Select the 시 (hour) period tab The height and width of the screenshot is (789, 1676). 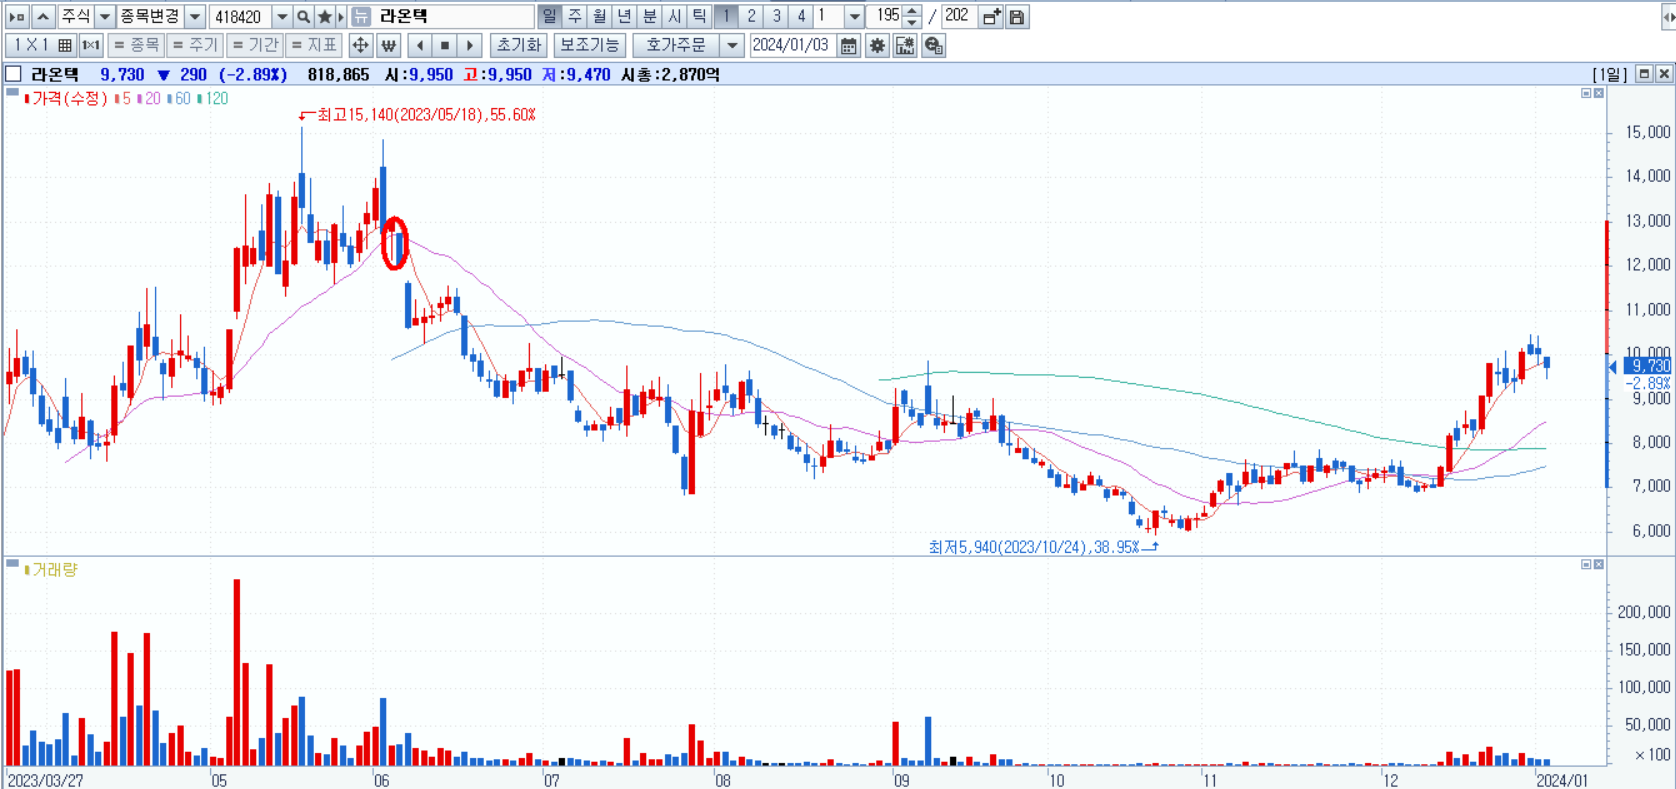(674, 16)
